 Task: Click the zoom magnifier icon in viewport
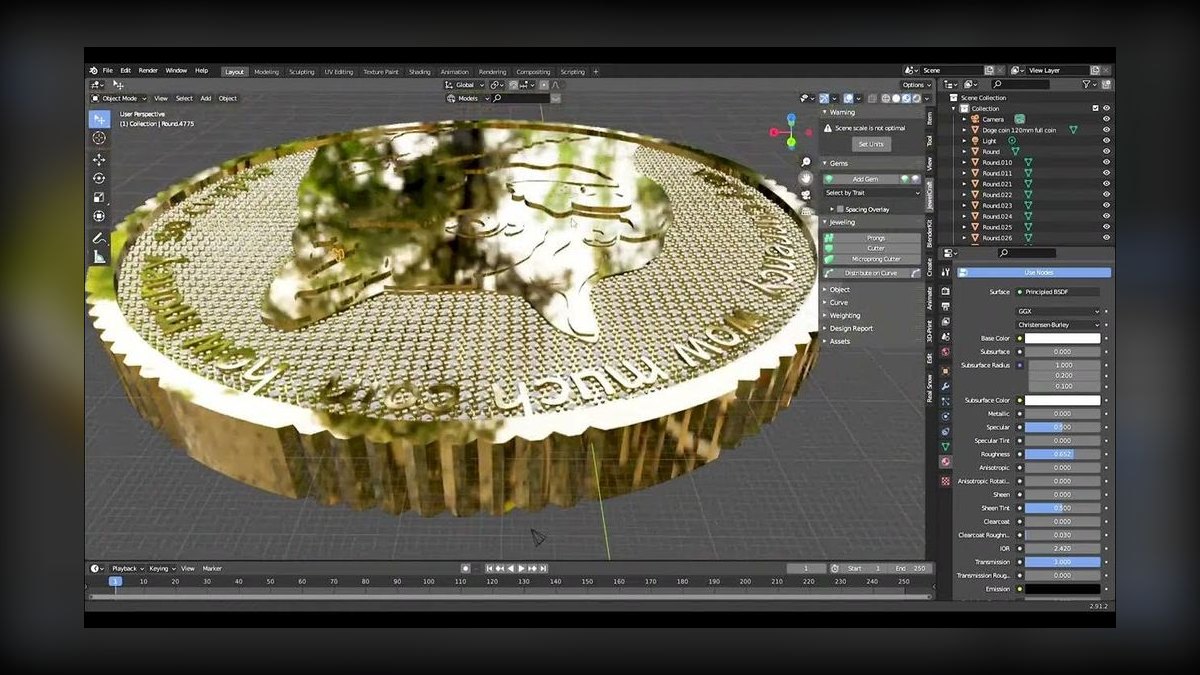tap(806, 162)
